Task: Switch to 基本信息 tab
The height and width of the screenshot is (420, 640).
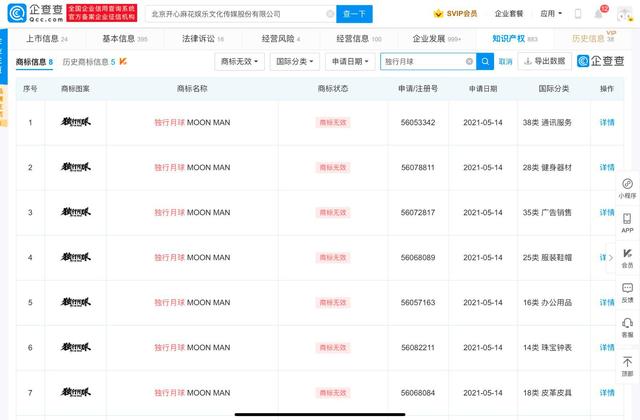Action: 124,39
